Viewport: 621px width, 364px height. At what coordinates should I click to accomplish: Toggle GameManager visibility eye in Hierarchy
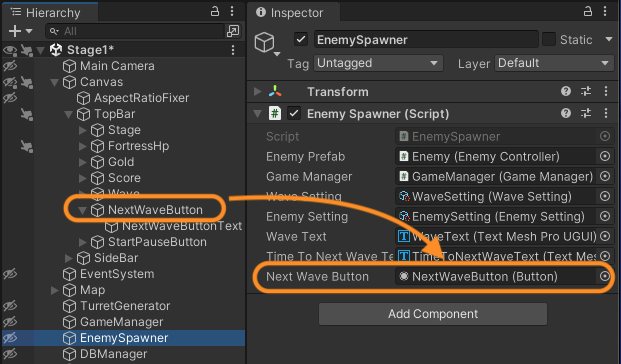10,322
